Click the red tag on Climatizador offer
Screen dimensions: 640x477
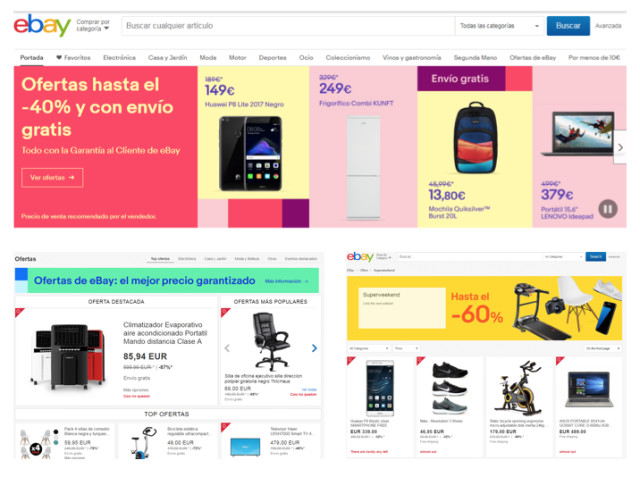[20, 313]
